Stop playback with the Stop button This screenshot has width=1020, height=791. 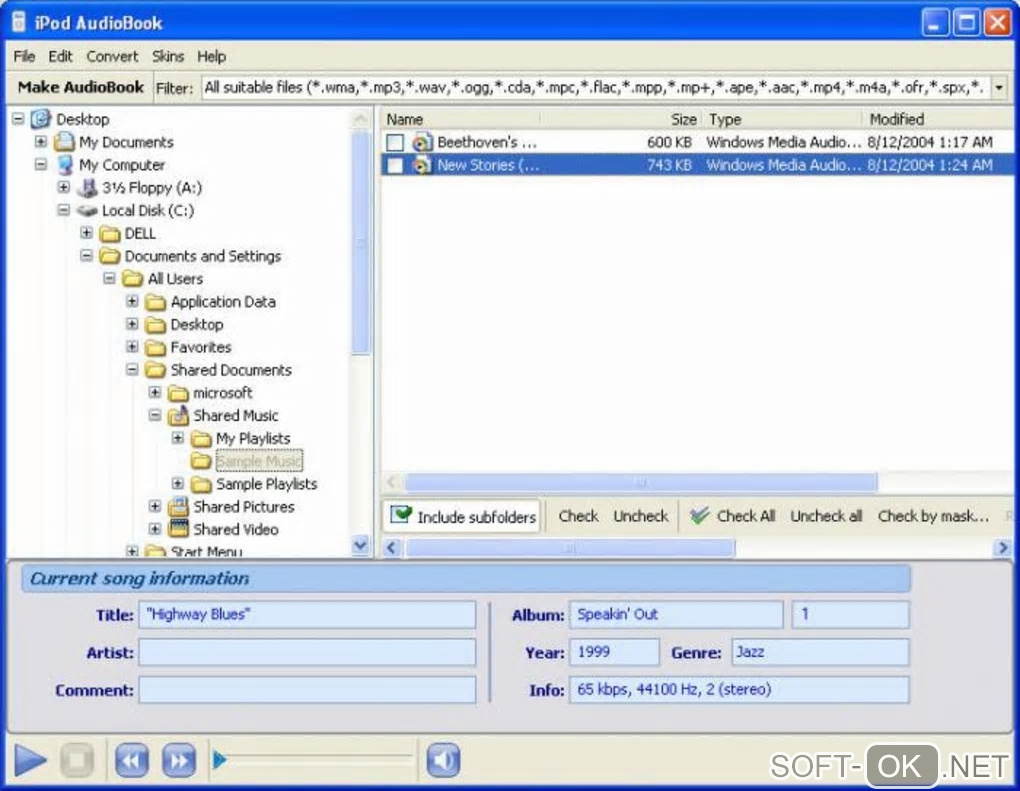[77, 760]
